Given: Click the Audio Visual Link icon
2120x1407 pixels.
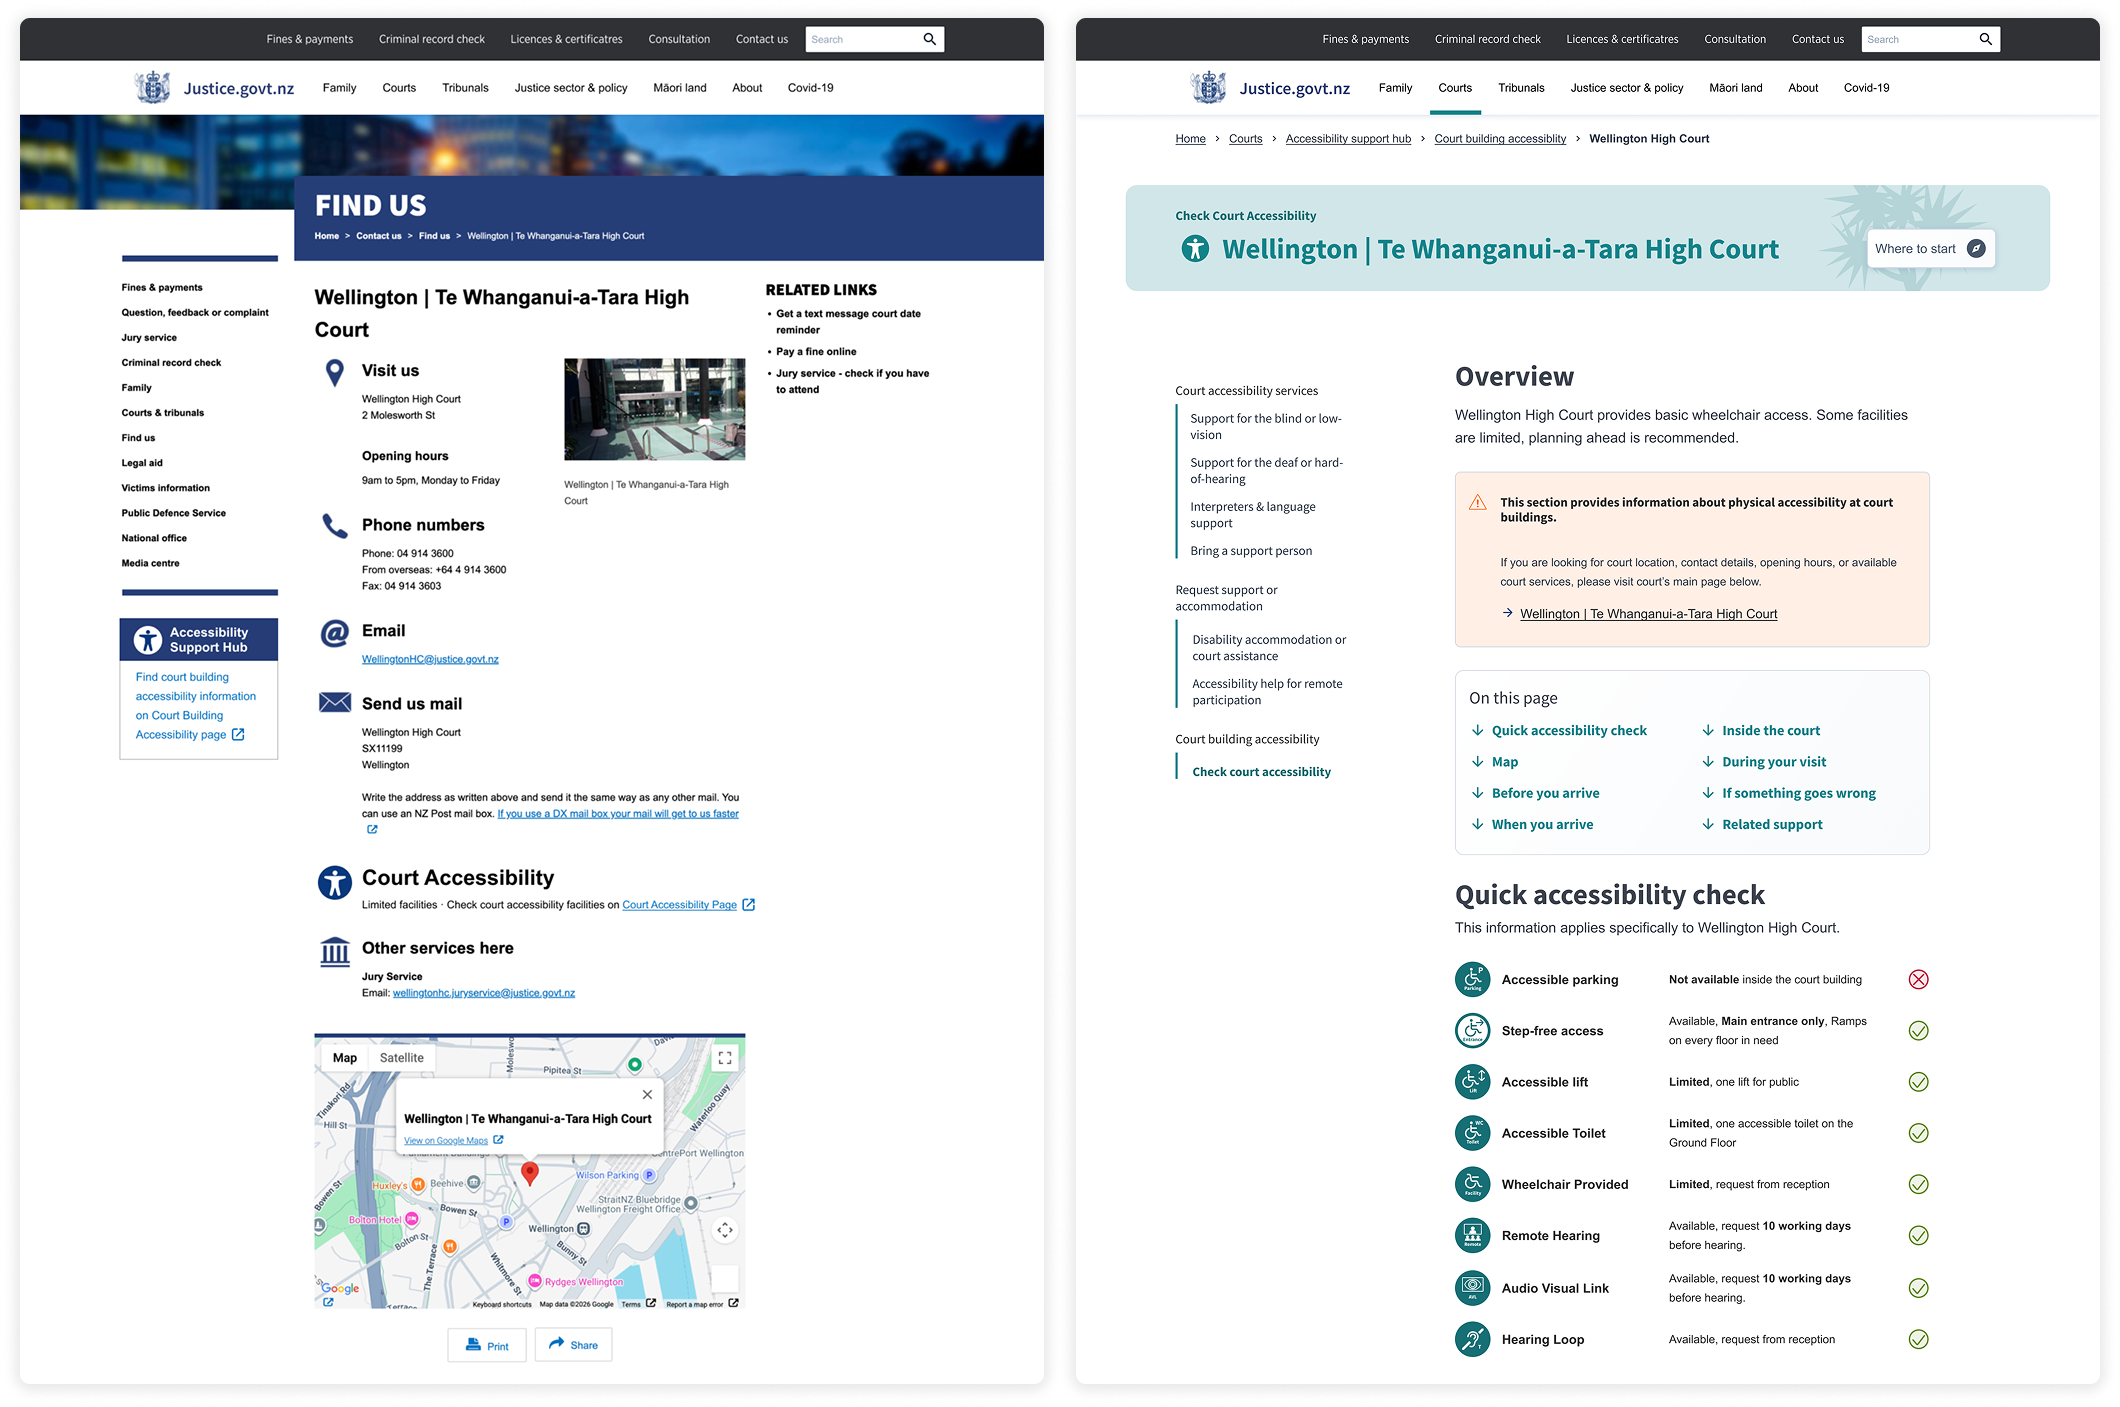Looking at the screenshot, I should [x=1472, y=1288].
